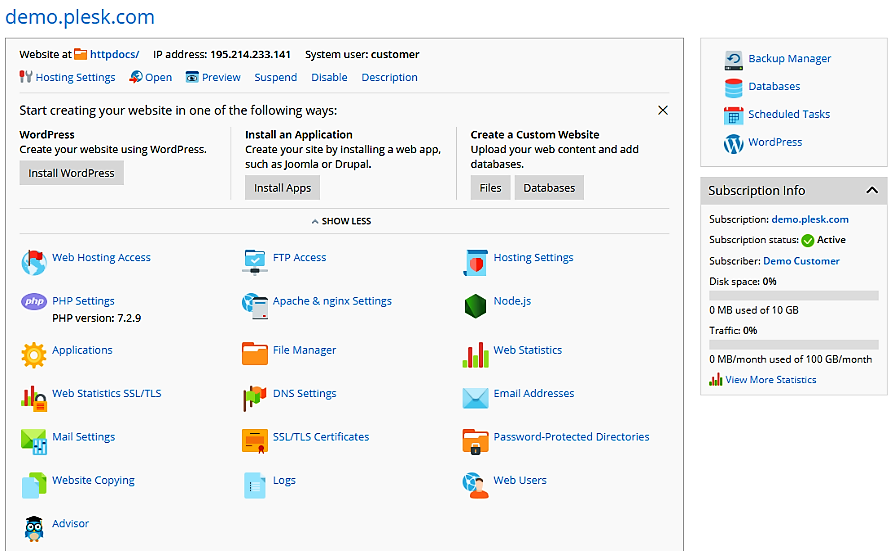This screenshot has height=551, width=895.
Task: Click the Advisor owl icon
Action: pyautogui.click(x=34, y=529)
